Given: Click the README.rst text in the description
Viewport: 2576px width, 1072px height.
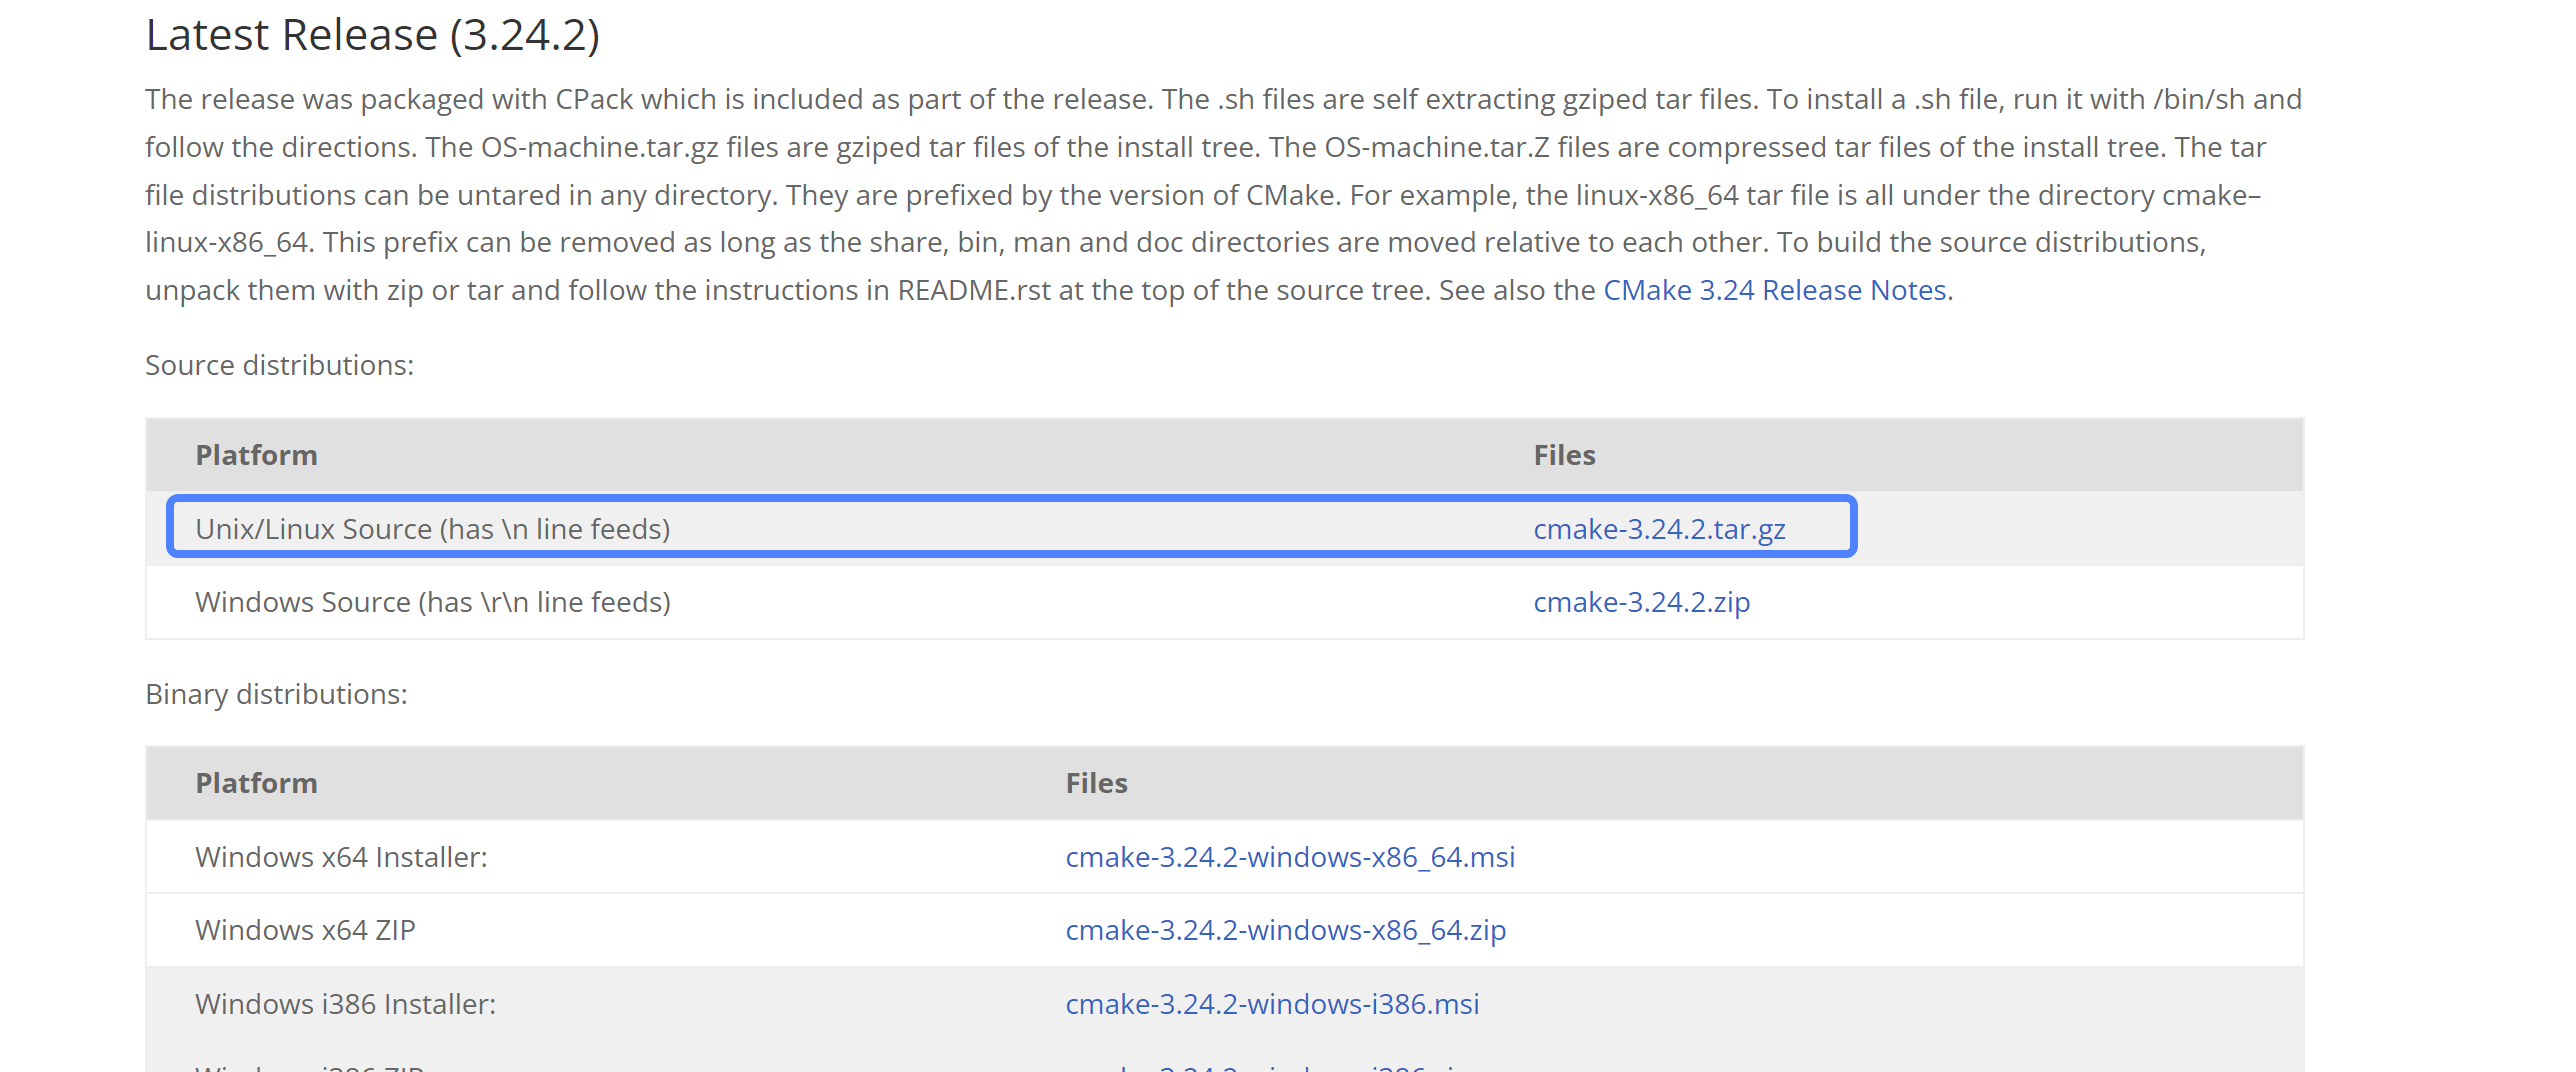Looking at the screenshot, I should tap(962, 290).
